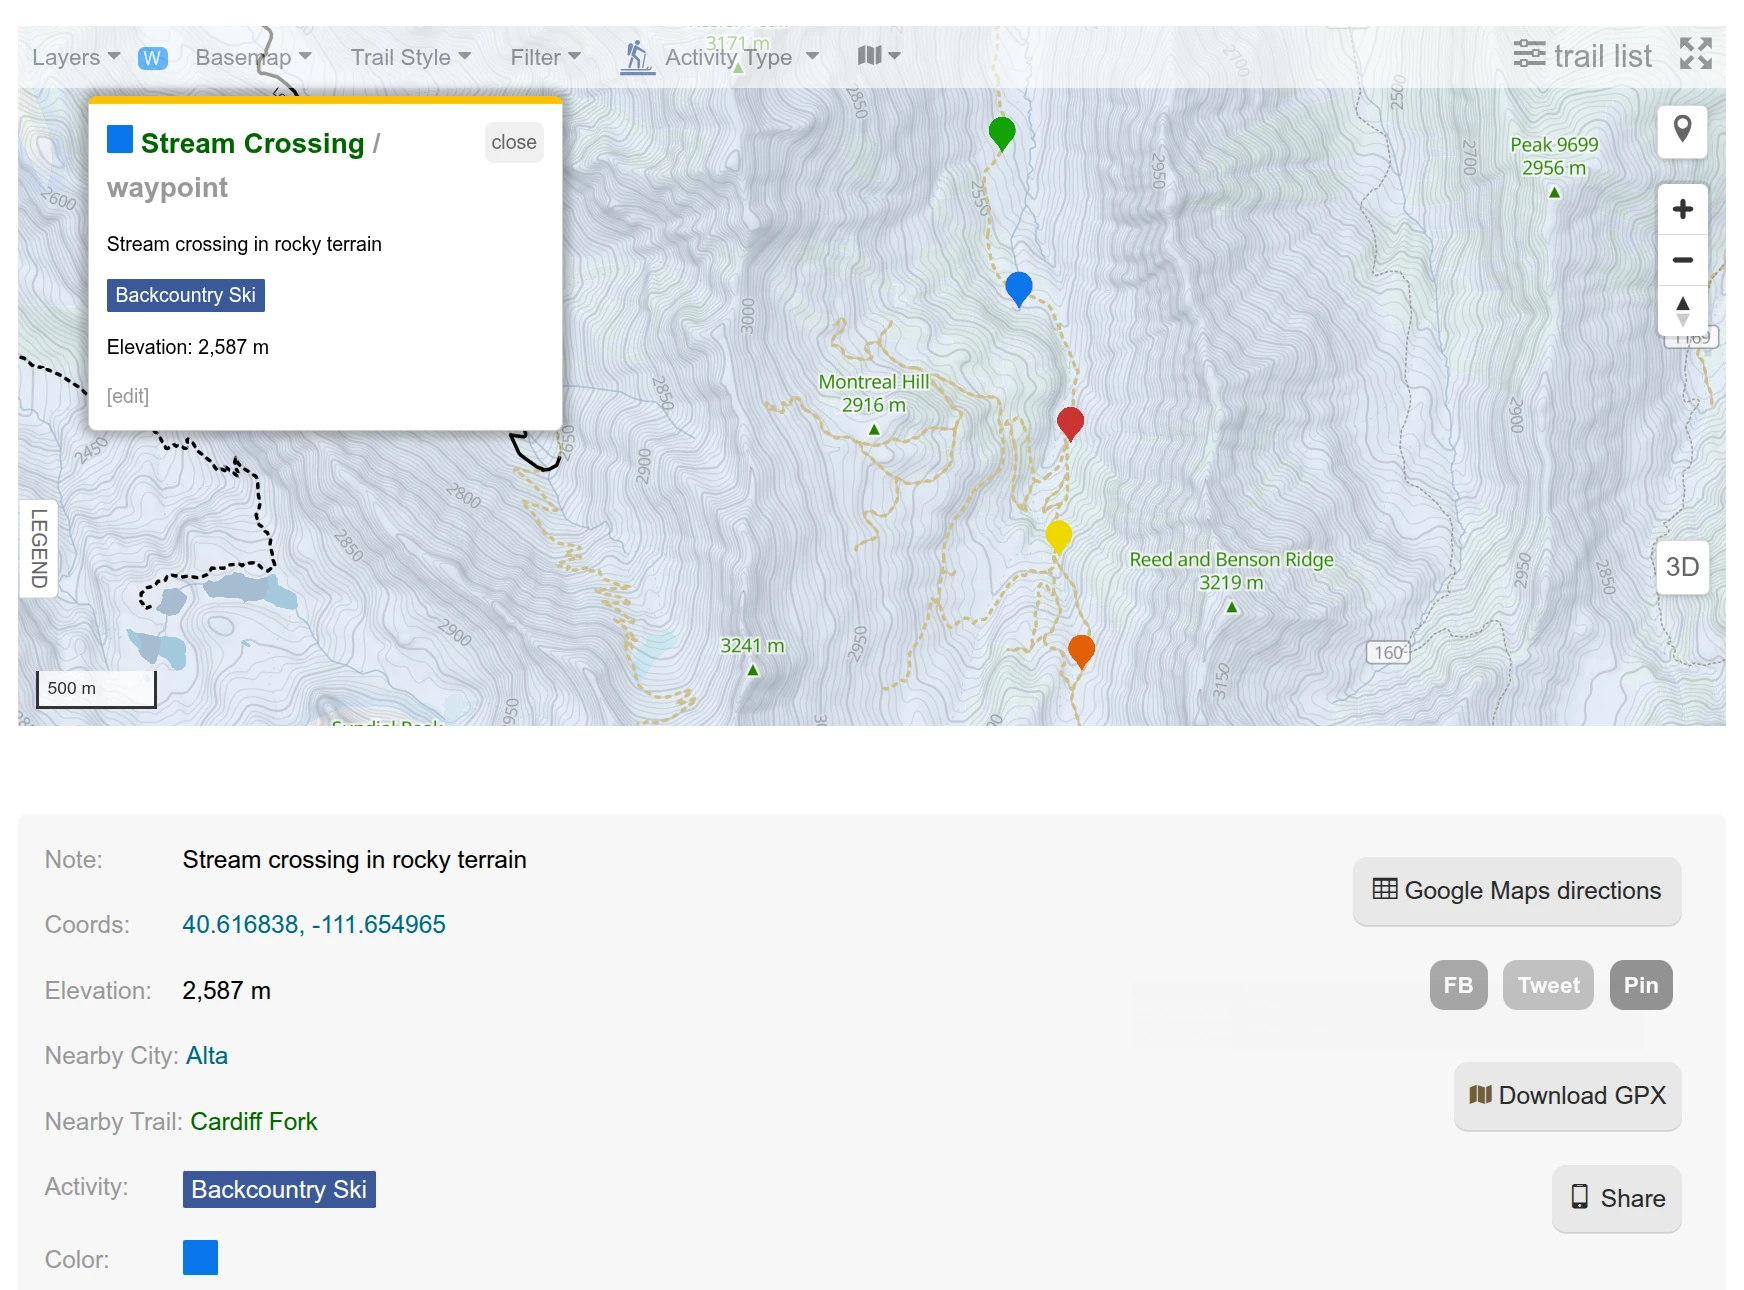1744x1290 pixels.
Task: Click the Backcountry Ski tag in popup
Action: pyautogui.click(x=186, y=295)
